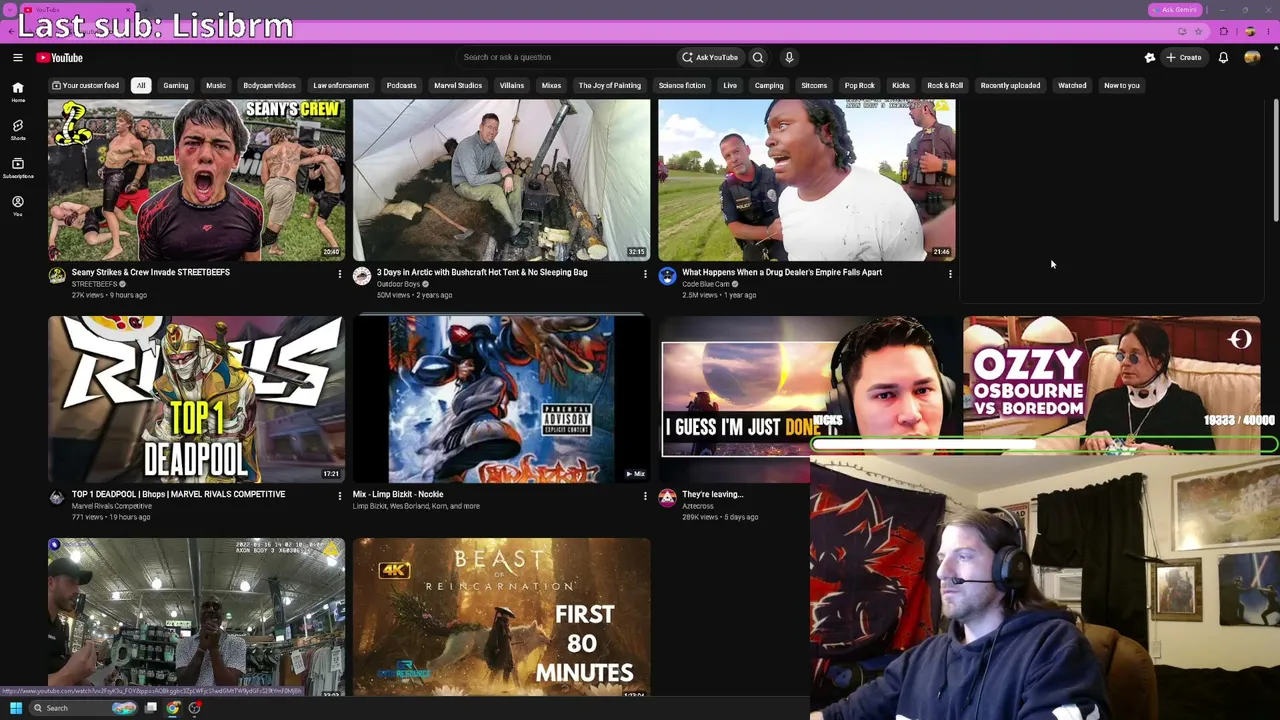
Task: Go to the YouTube logo home link
Action: click(x=60, y=58)
